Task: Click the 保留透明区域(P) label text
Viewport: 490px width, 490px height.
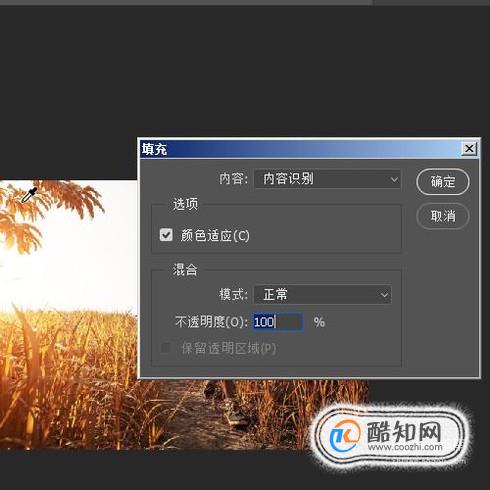Action: [229, 349]
